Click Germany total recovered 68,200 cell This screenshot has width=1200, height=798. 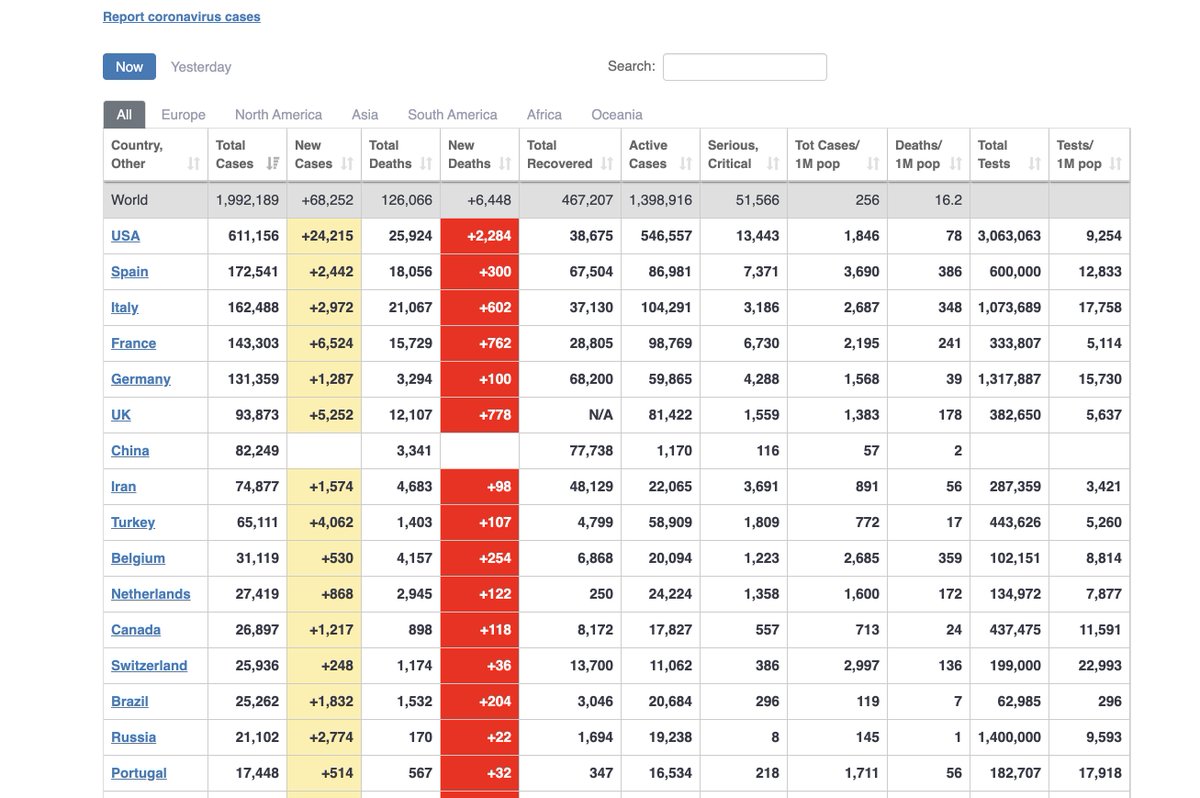570,379
